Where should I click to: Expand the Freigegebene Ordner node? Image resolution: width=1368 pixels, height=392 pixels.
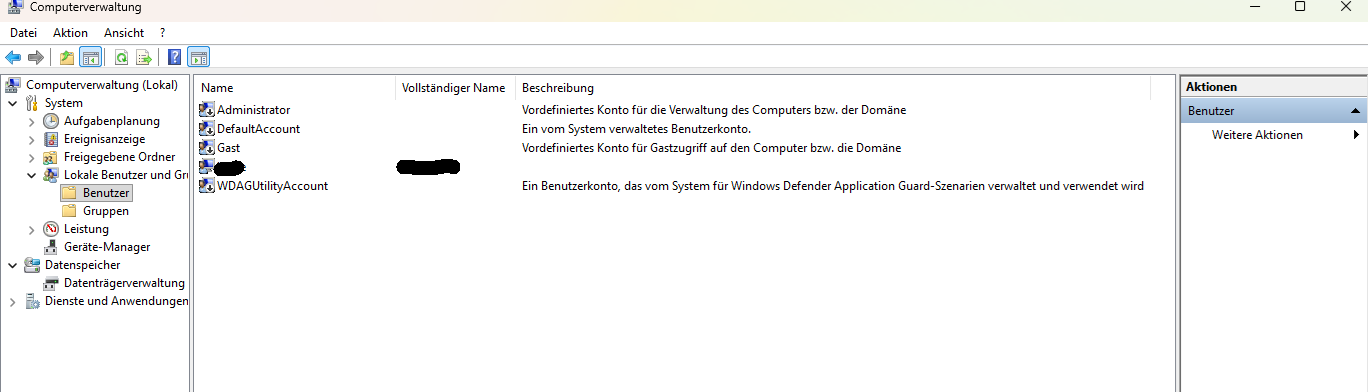click(x=31, y=157)
